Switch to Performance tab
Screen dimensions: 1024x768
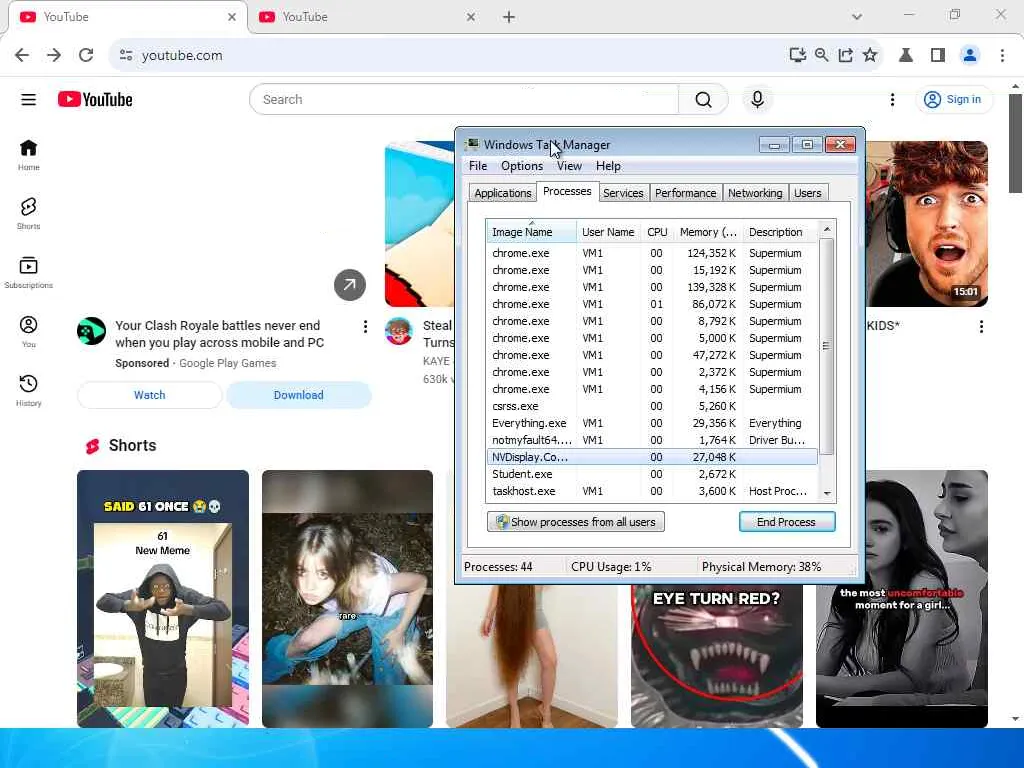685,193
